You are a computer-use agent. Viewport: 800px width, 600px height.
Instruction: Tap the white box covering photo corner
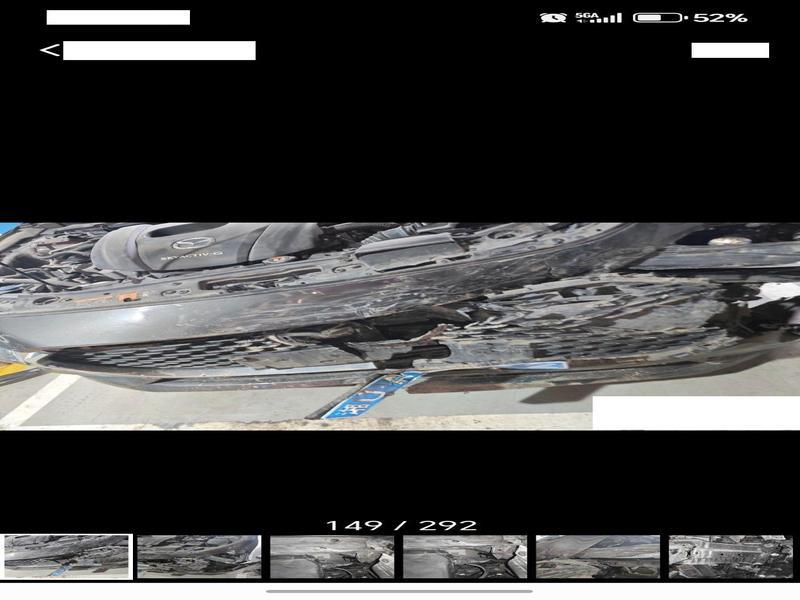click(x=695, y=412)
